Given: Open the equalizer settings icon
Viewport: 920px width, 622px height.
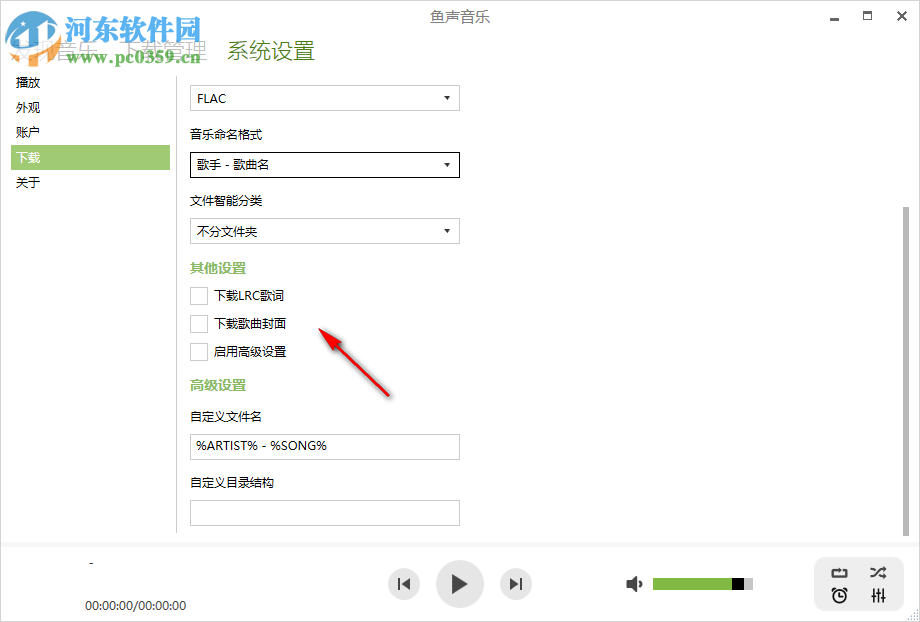Looking at the screenshot, I should pyautogui.click(x=878, y=596).
